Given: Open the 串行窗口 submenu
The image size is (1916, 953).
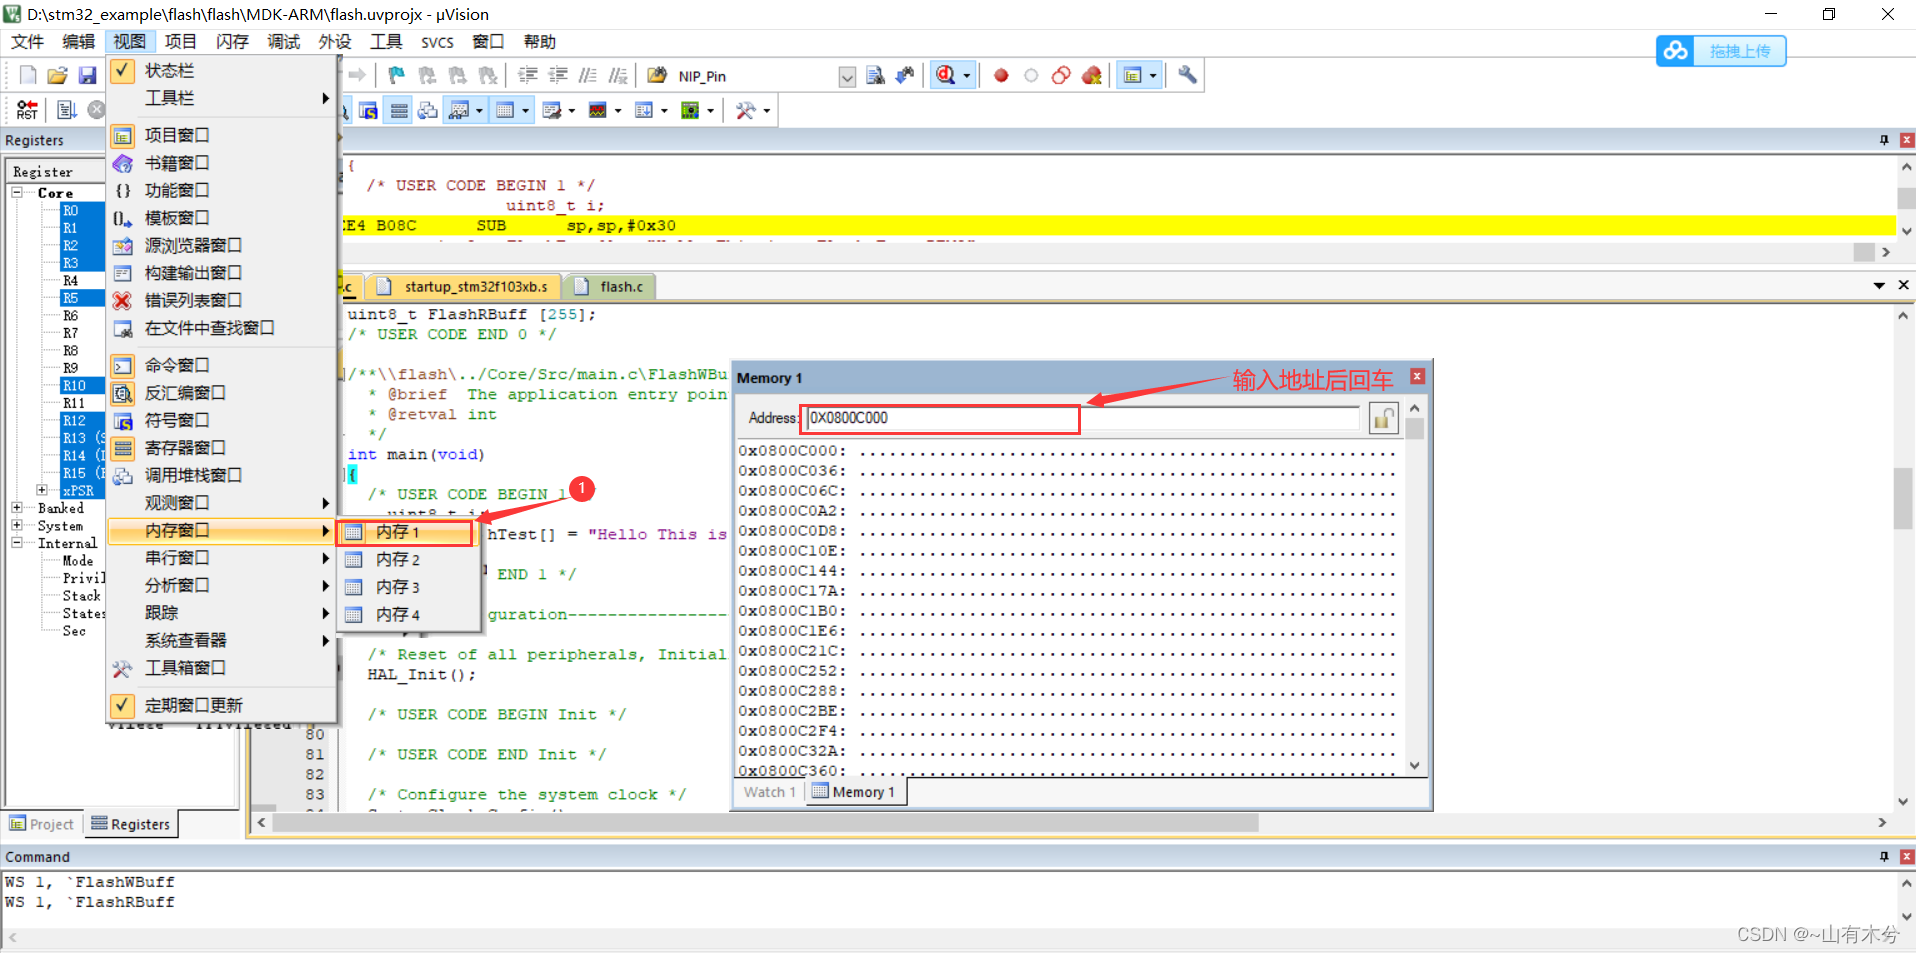Looking at the screenshot, I should 221,558.
